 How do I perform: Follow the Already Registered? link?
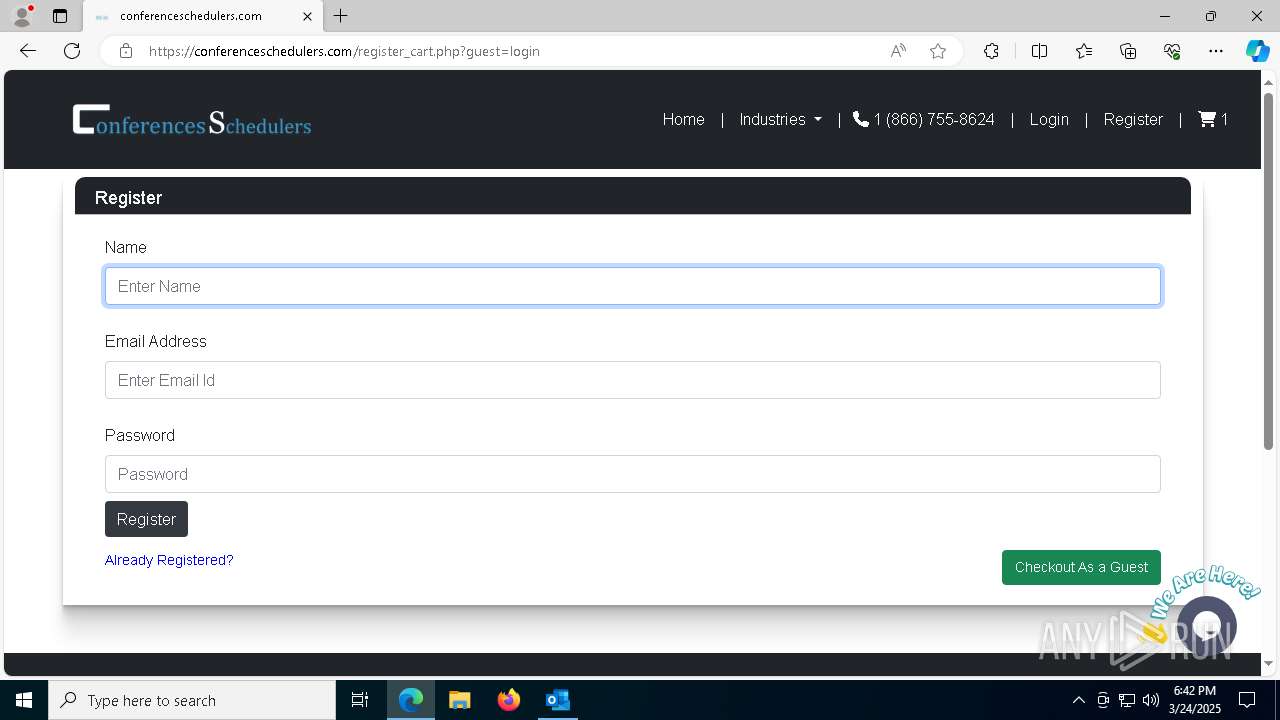click(x=169, y=560)
